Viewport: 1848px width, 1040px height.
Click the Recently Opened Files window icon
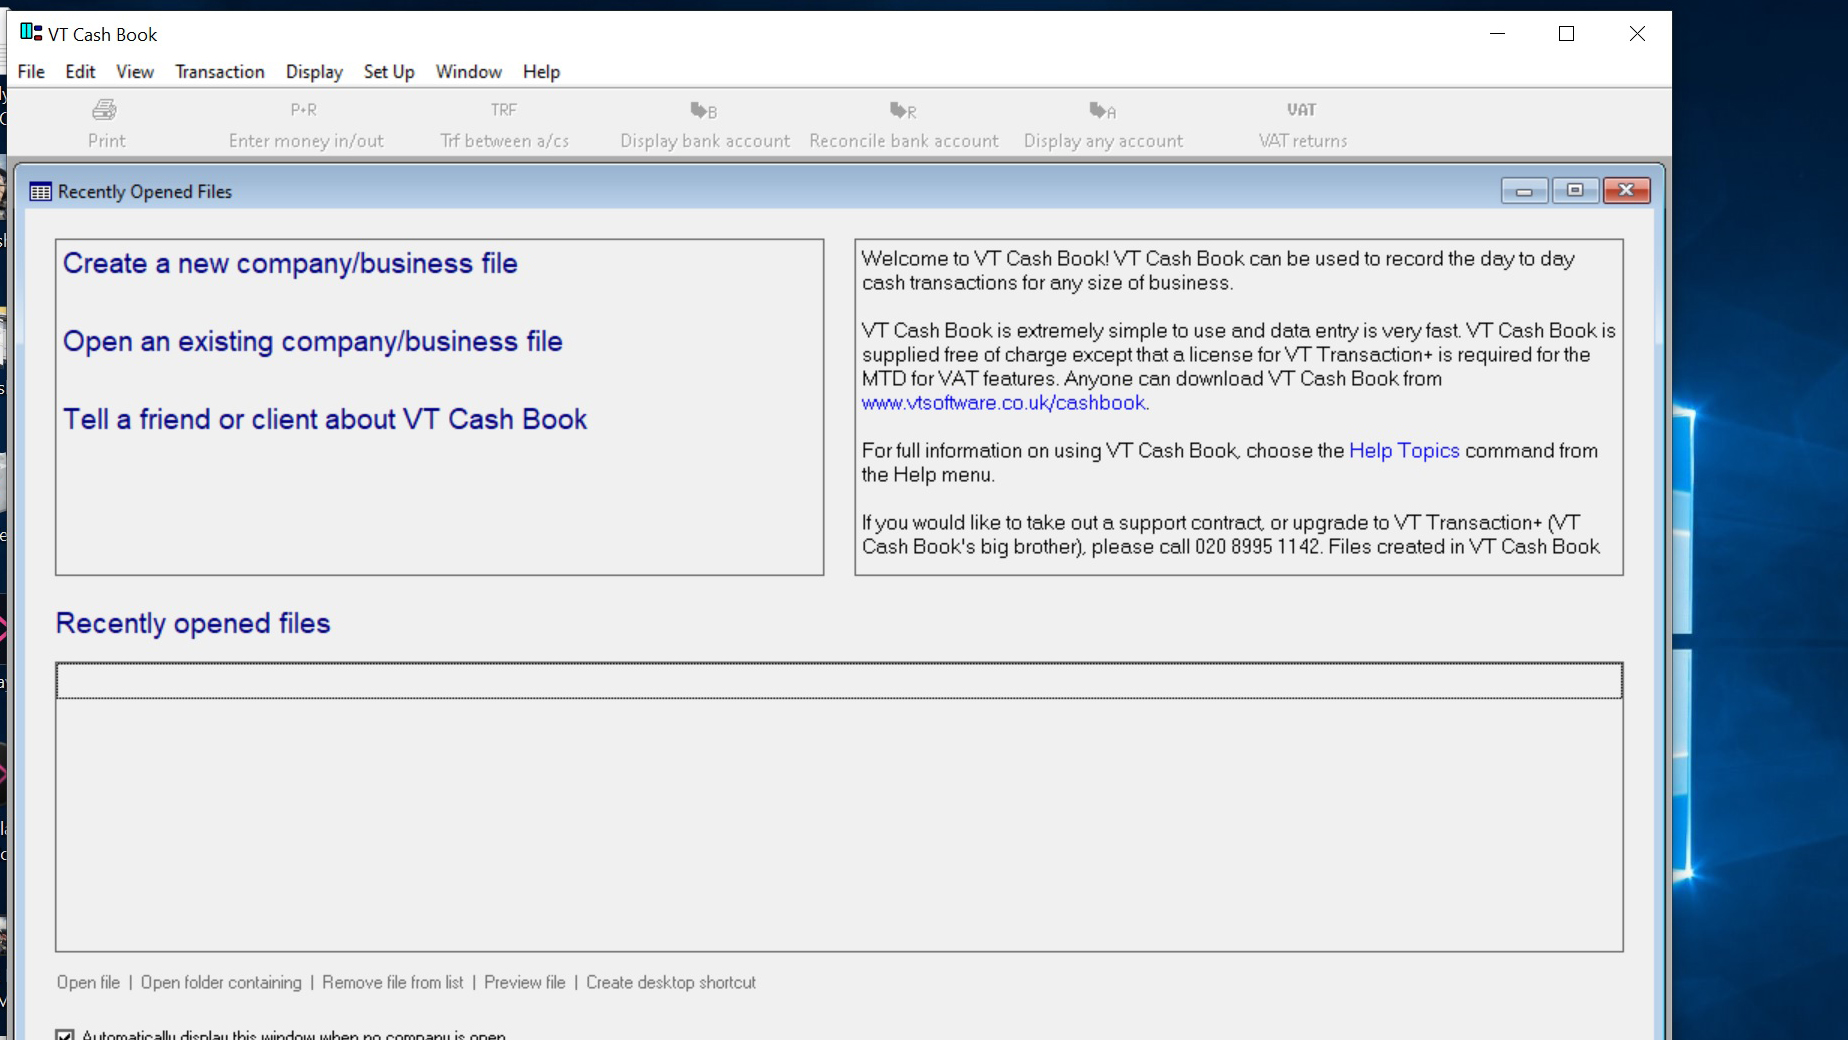click(40, 192)
